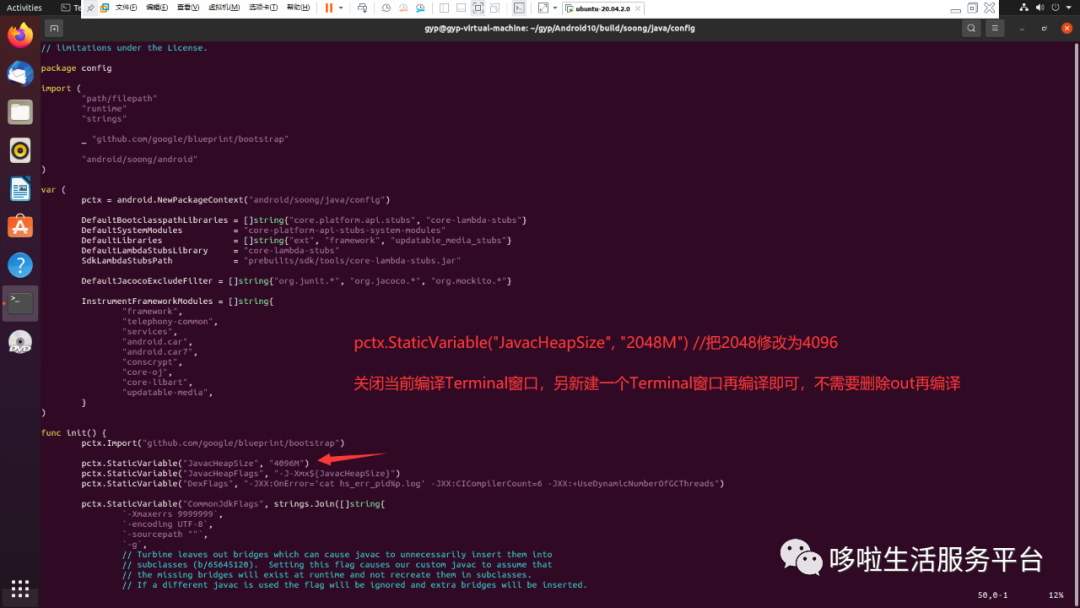Take a VM snapshot via toolbar icon

point(386,8)
